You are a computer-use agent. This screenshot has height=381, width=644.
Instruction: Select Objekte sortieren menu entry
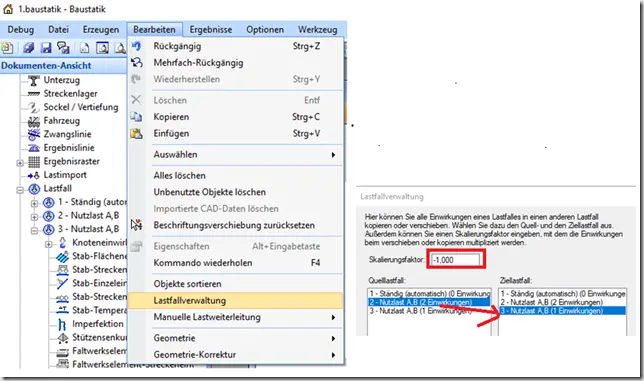point(235,284)
